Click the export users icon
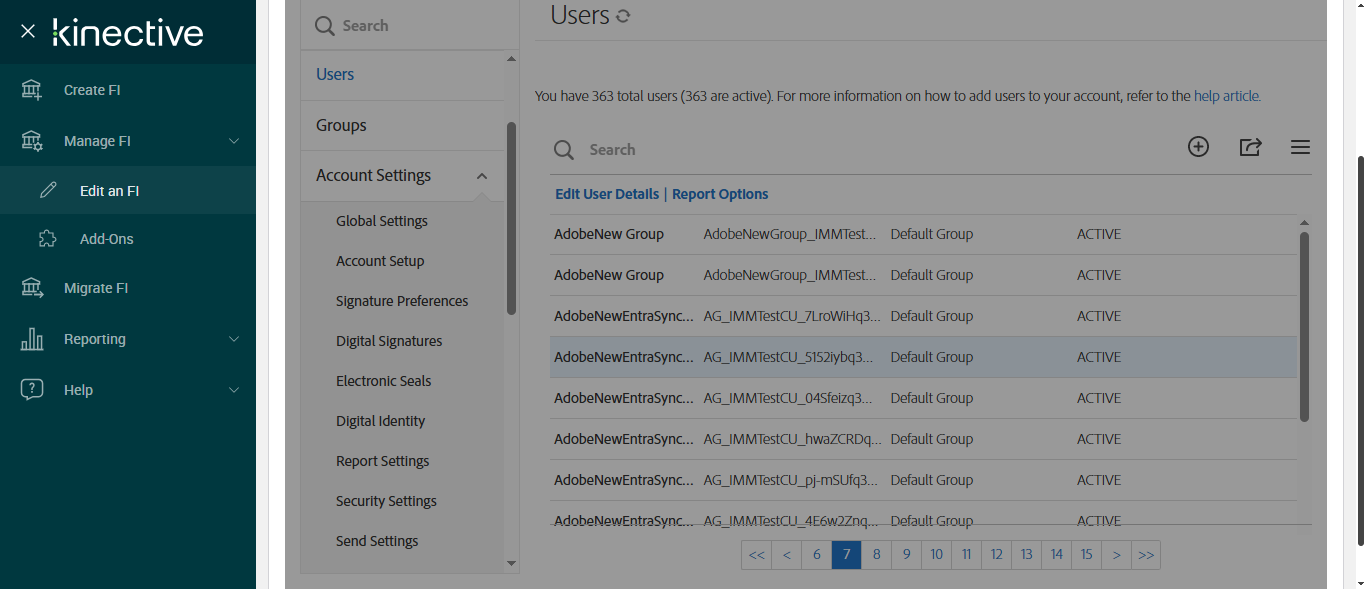The height and width of the screenshot is (589, 1366). (x=1250, y=147)
